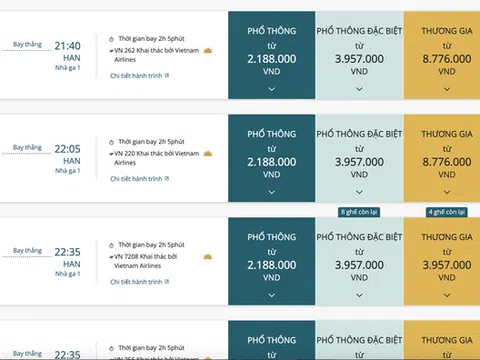
Task: Click clock icon beside VN 220 flight duration
Action: 111,142
